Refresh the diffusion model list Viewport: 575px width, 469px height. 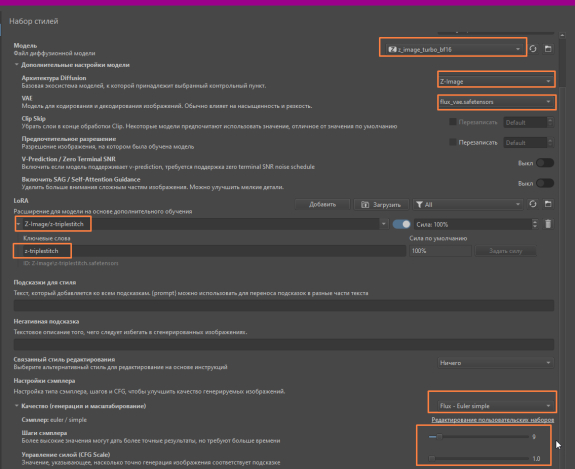(533, 49)
